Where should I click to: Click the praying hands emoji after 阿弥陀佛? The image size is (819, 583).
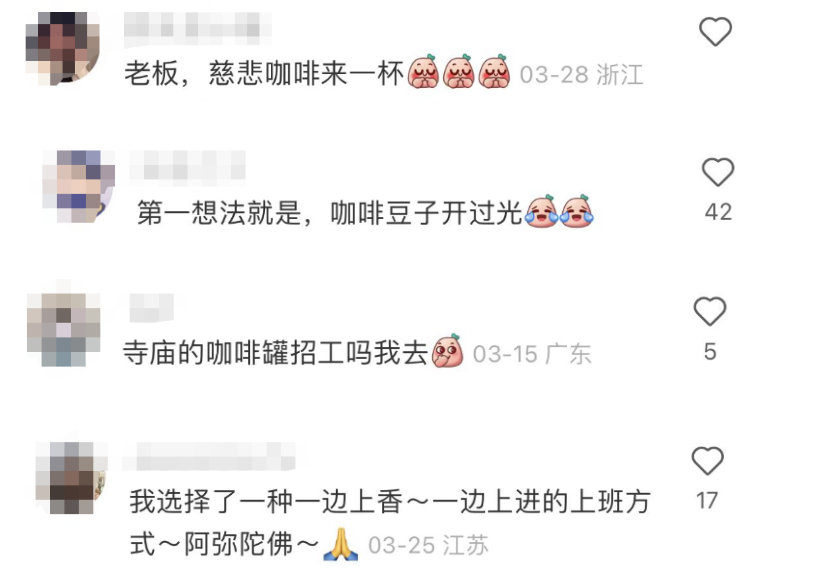(x=341, y=545)
